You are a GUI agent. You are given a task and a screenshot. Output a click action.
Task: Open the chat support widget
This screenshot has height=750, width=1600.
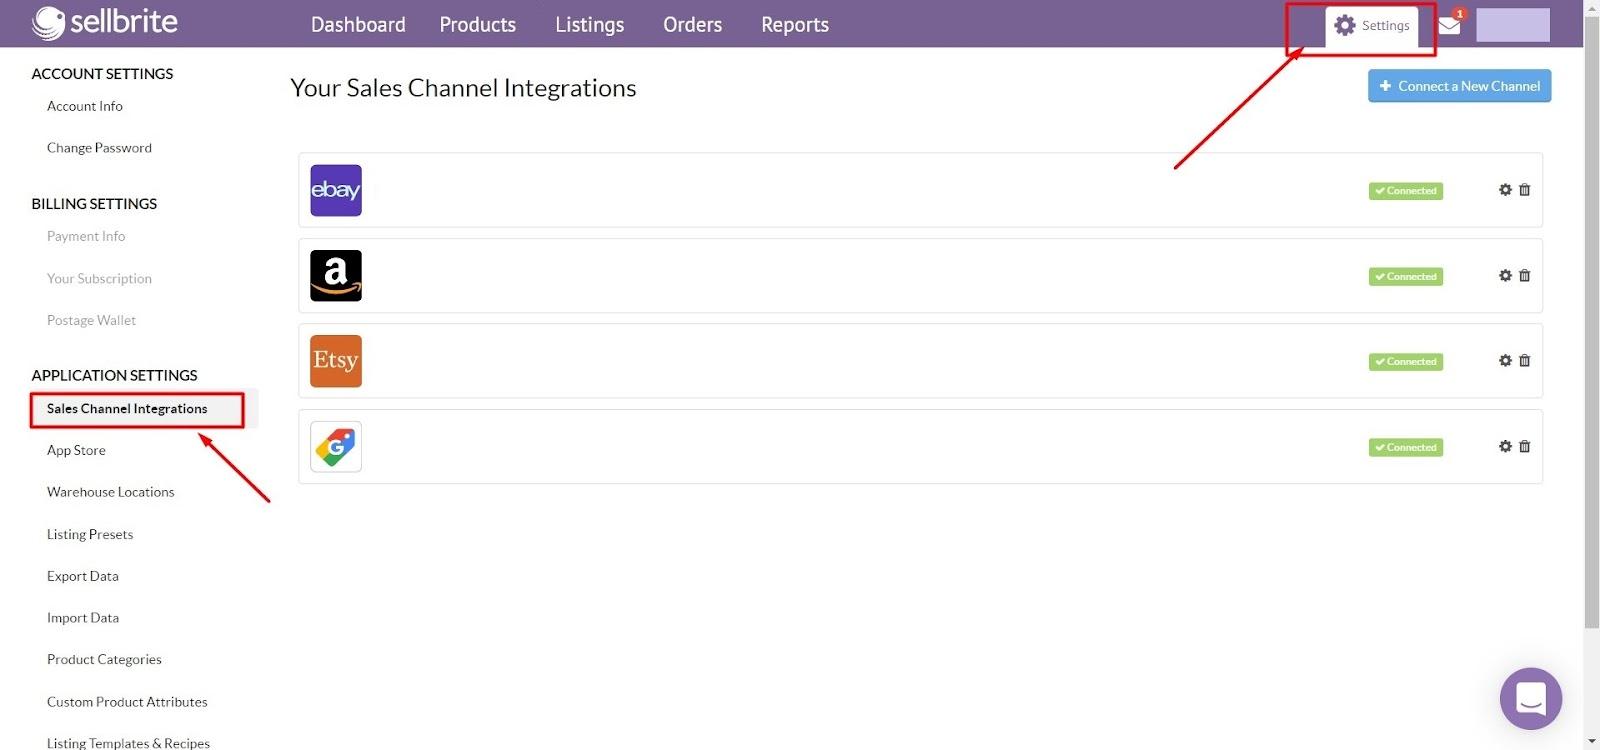pos(1531,698)
